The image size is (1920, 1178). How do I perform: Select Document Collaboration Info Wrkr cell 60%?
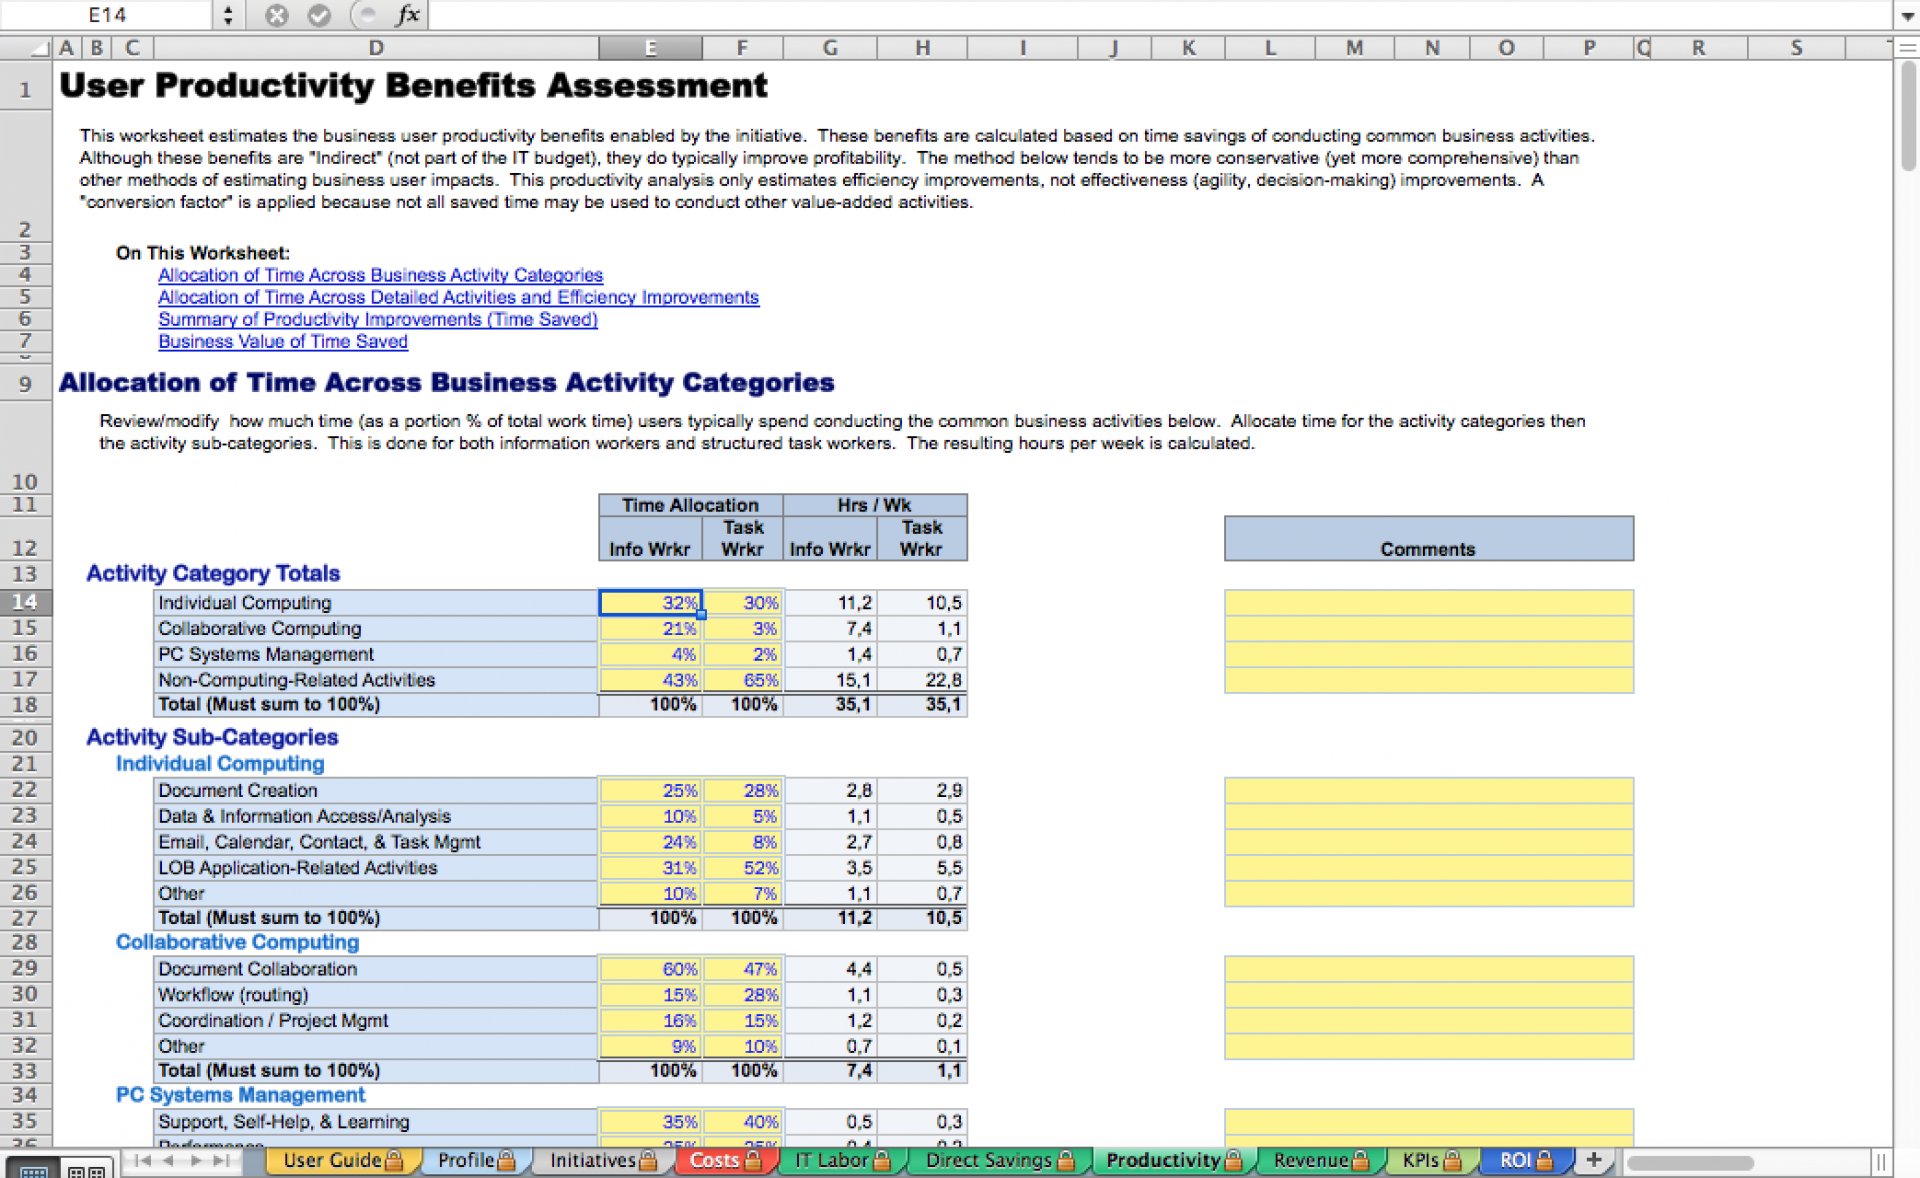click(650, 969)
